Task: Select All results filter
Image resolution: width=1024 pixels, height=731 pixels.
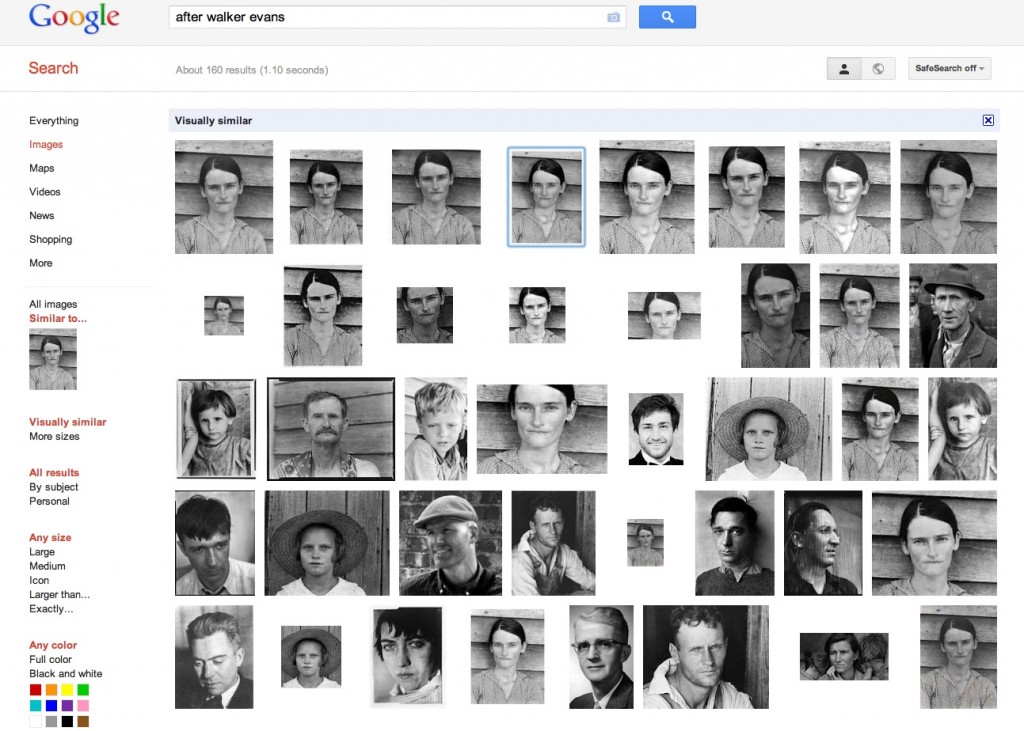Action: 54,472
